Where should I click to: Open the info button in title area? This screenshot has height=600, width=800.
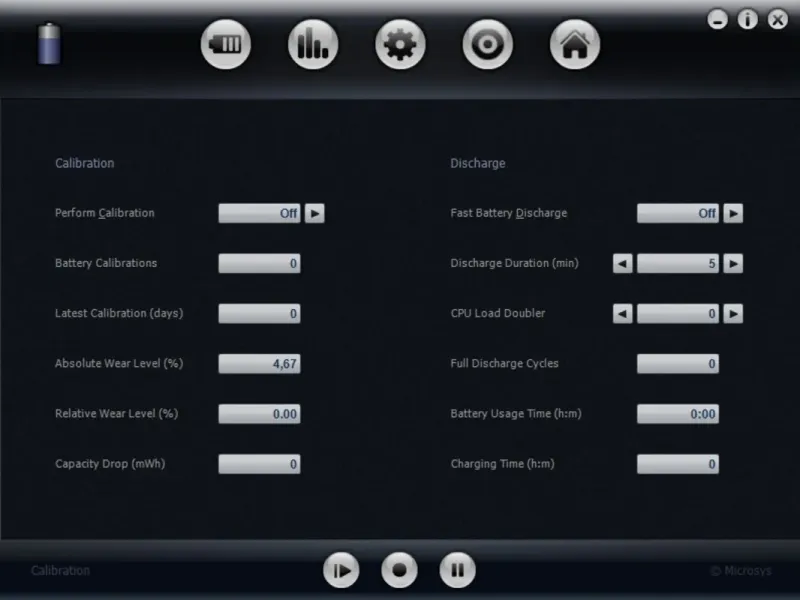(747, 20)
